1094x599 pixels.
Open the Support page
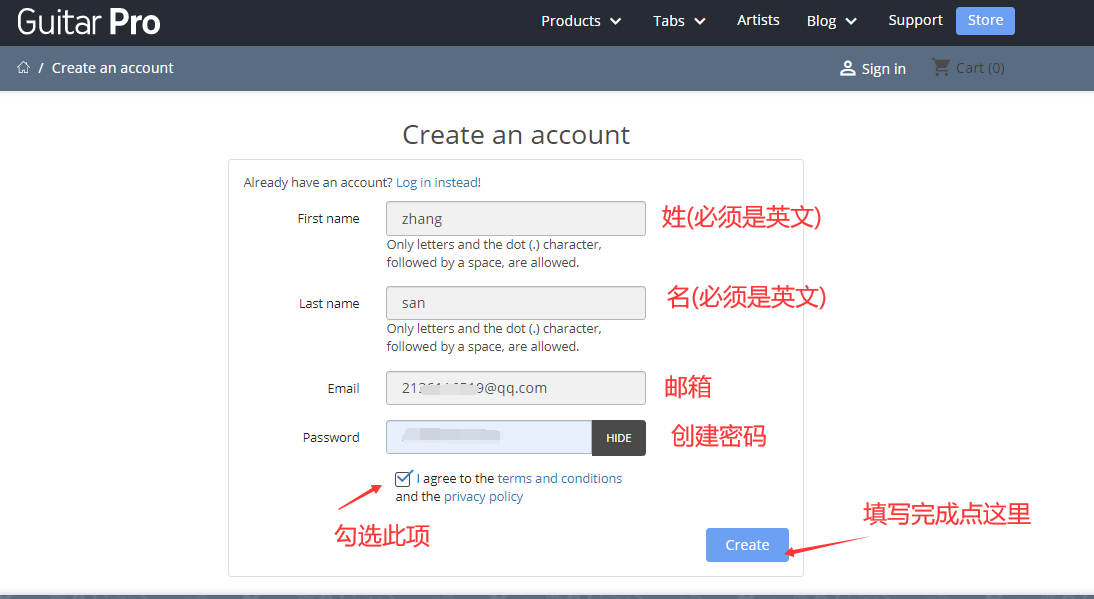click(x=915, y=20)
